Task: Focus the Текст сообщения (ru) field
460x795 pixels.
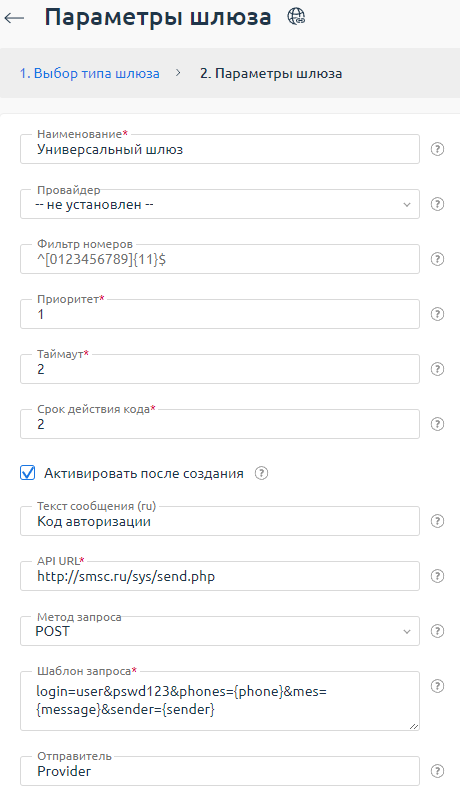Action: pyautogui.click(x=220, y=521)
